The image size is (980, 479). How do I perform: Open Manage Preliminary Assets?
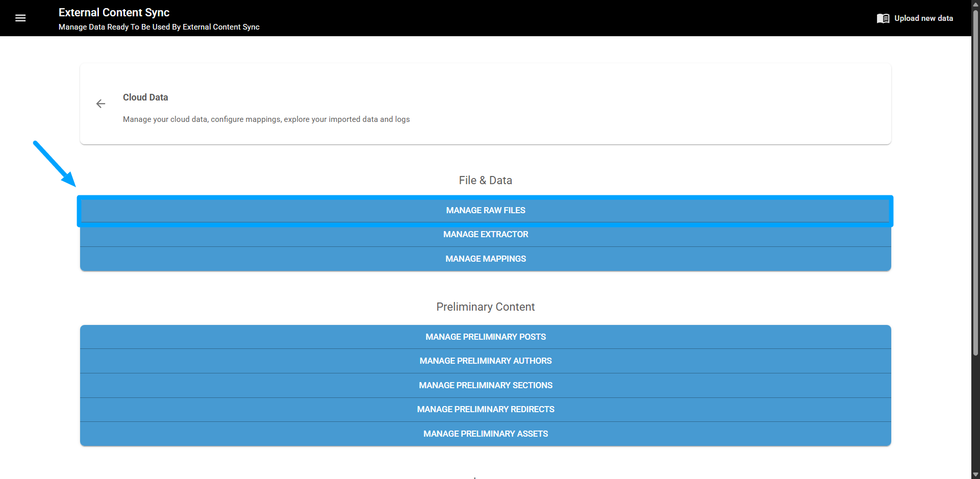click(486, 434)
